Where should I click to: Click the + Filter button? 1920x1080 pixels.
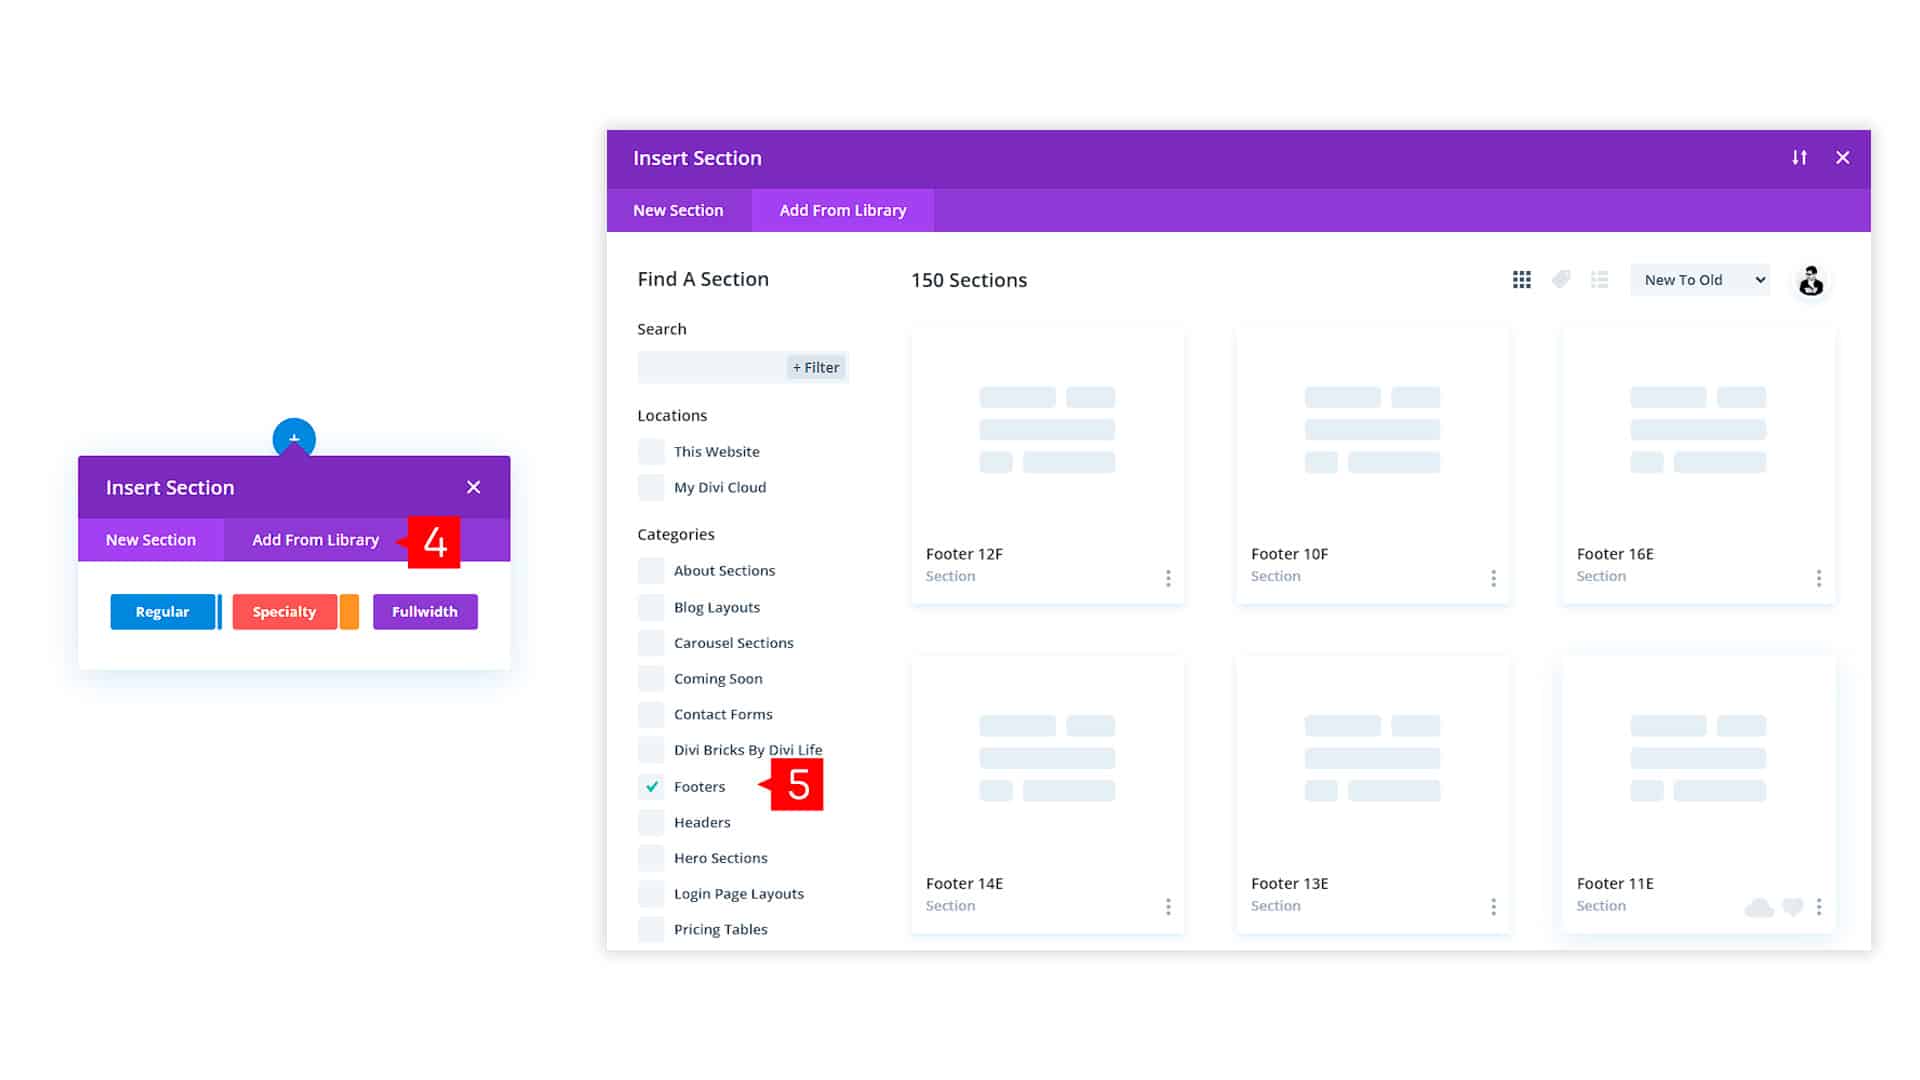point(816,368)
